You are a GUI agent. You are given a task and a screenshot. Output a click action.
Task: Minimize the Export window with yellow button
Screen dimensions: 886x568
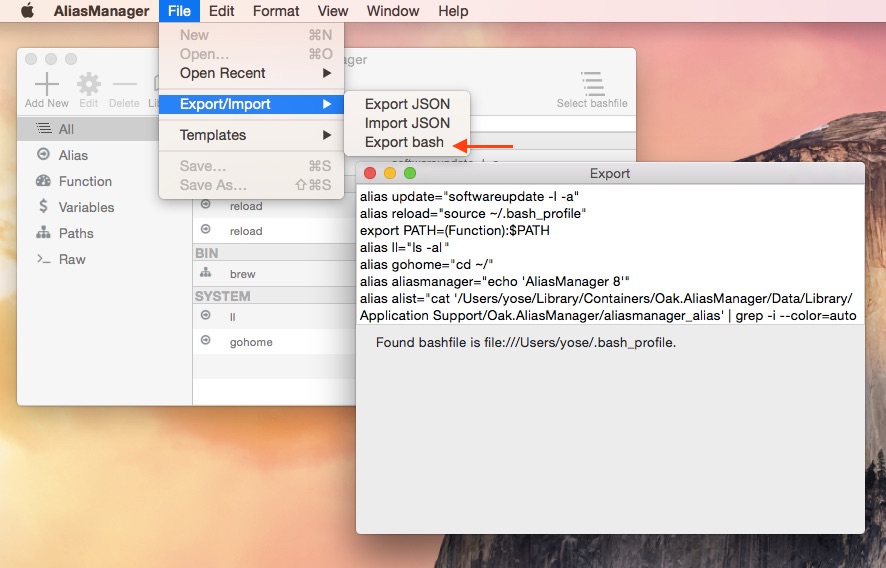point(390,173)
